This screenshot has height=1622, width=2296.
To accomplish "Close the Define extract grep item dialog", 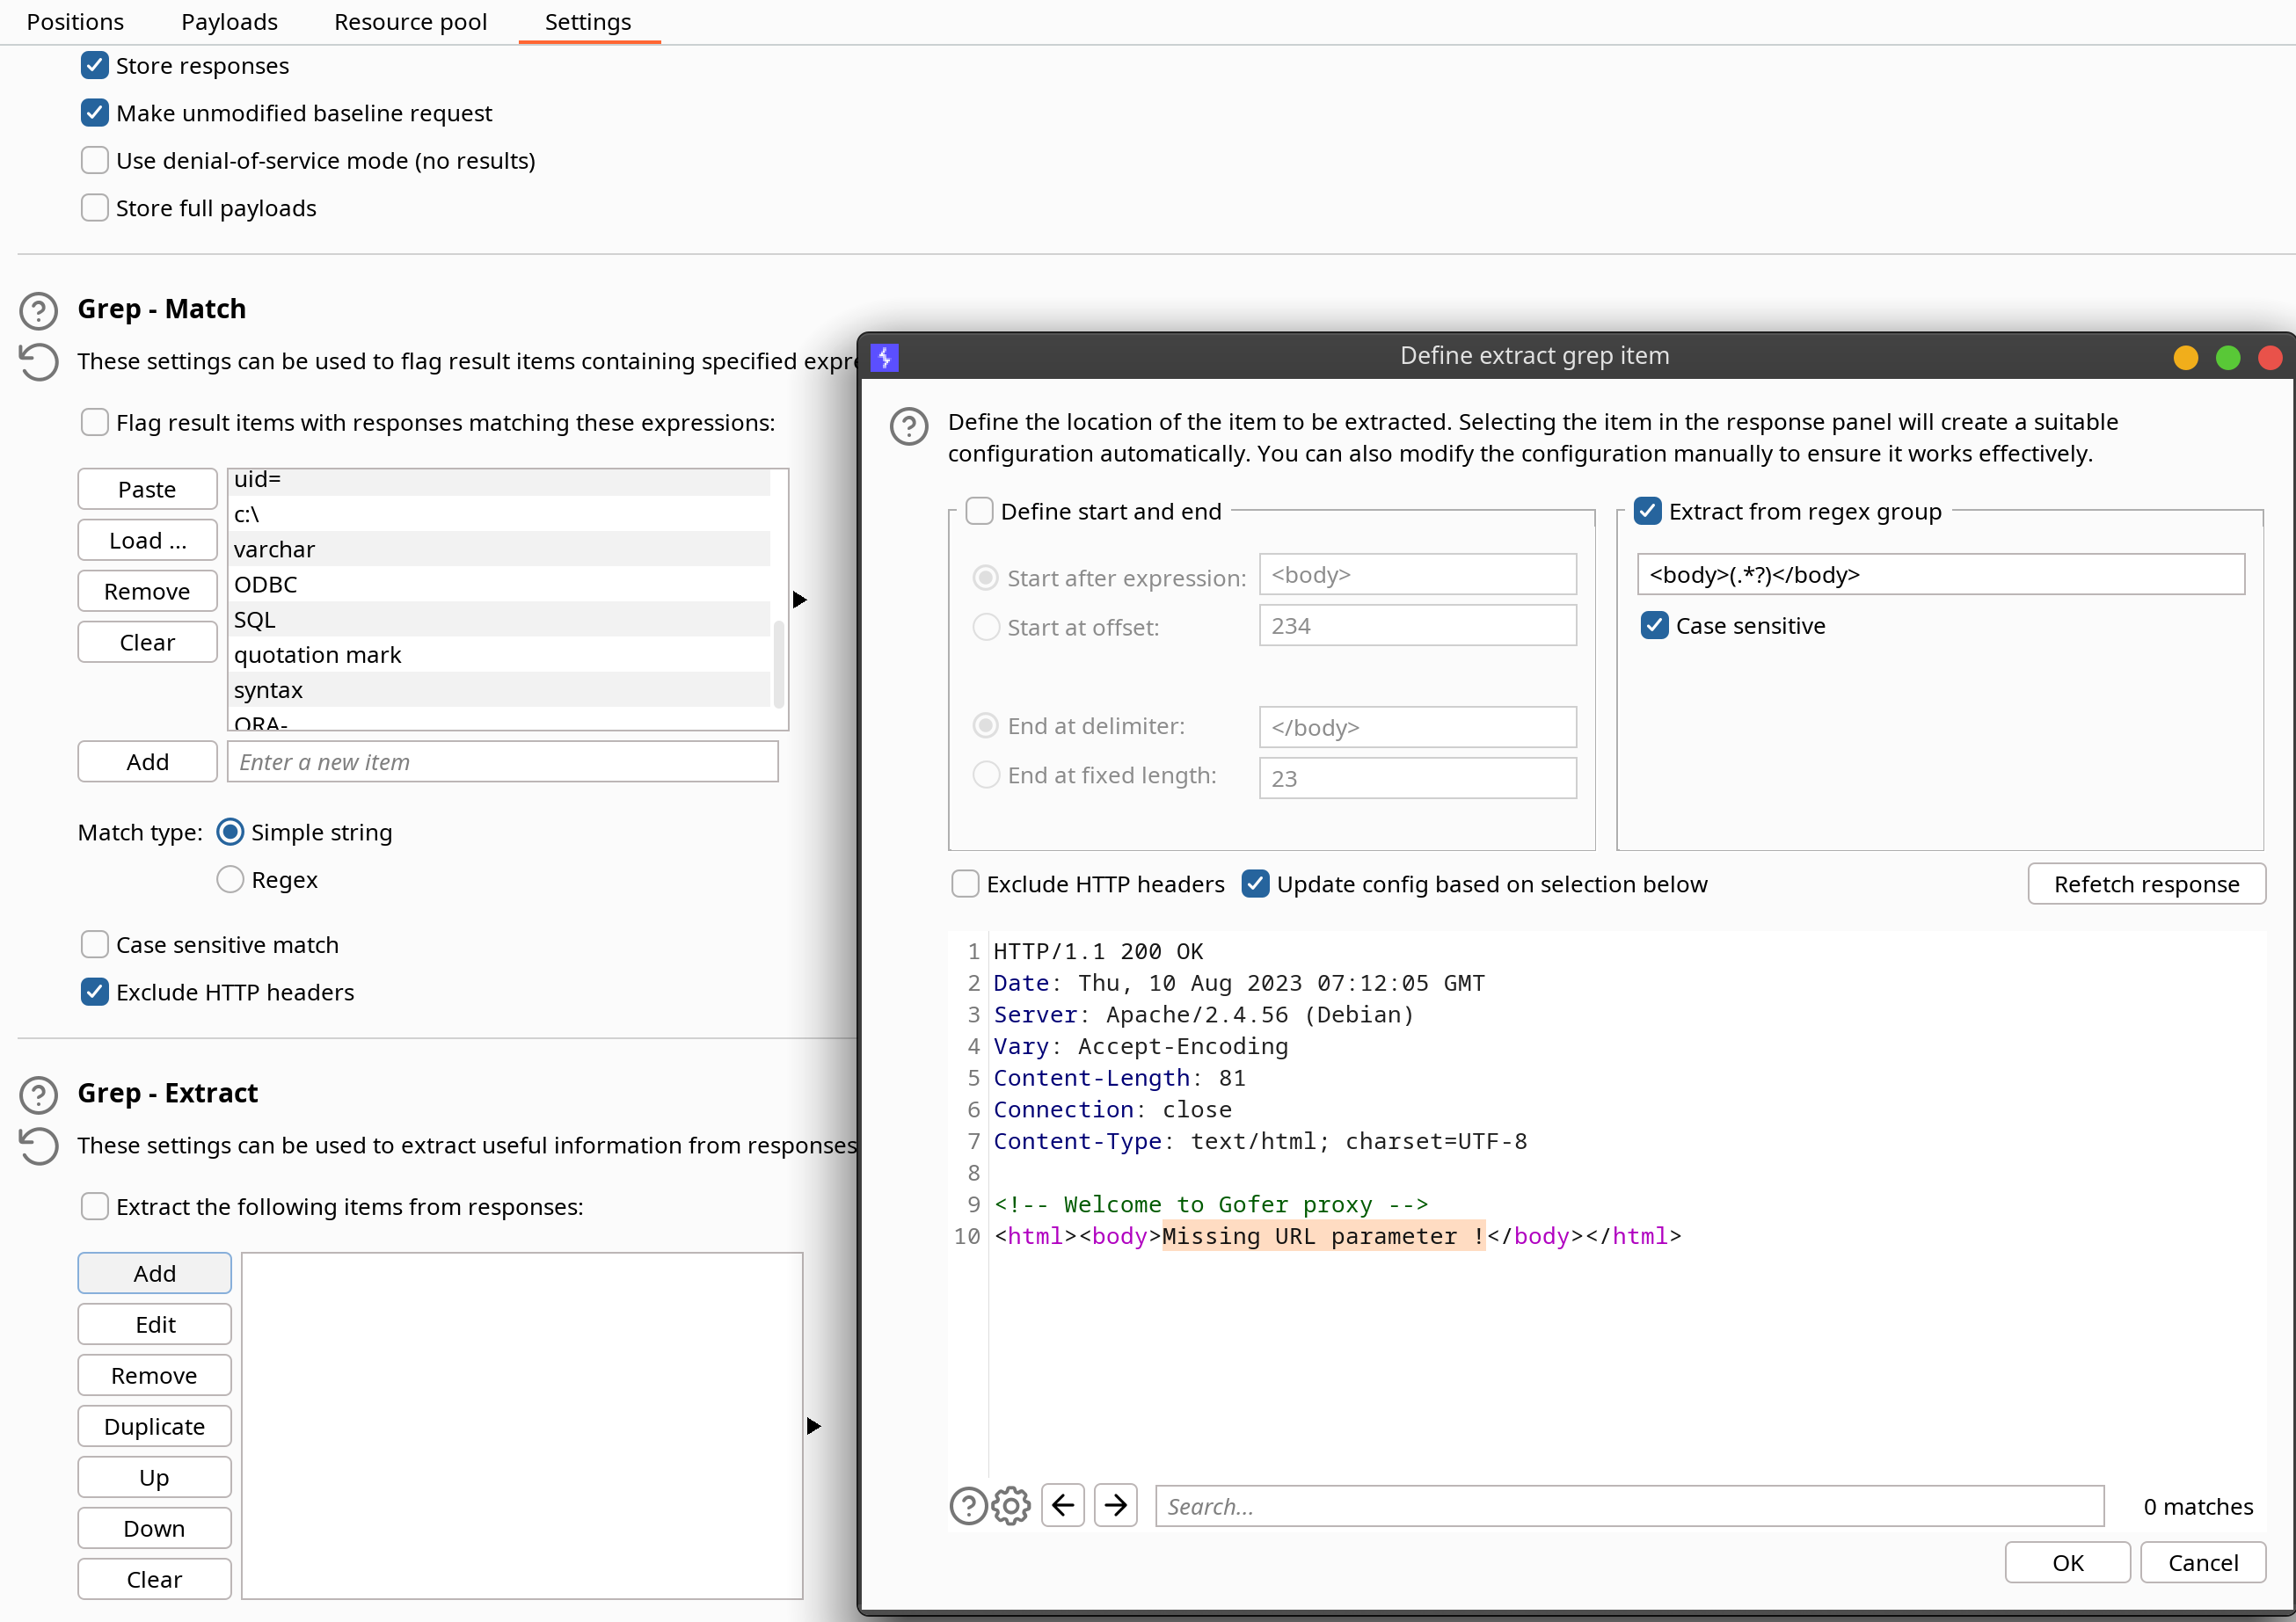I will [x=2270, y=357].
